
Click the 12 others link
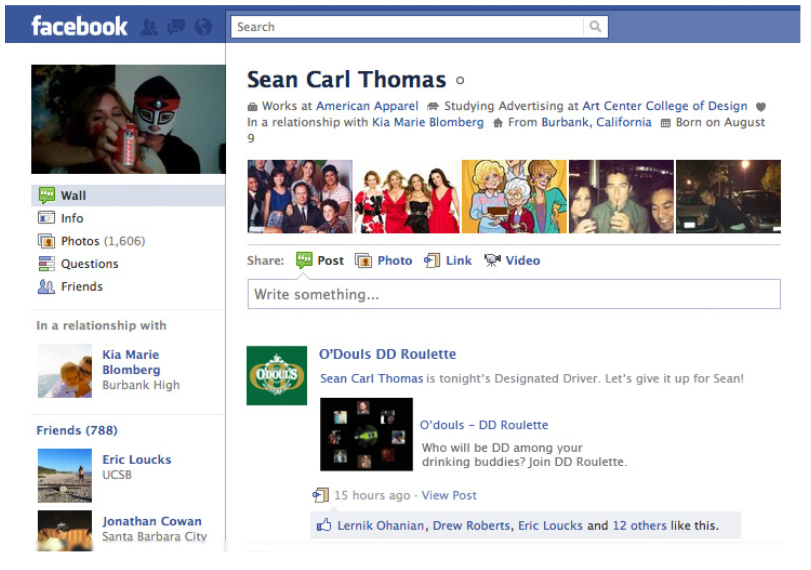(640, 526)
